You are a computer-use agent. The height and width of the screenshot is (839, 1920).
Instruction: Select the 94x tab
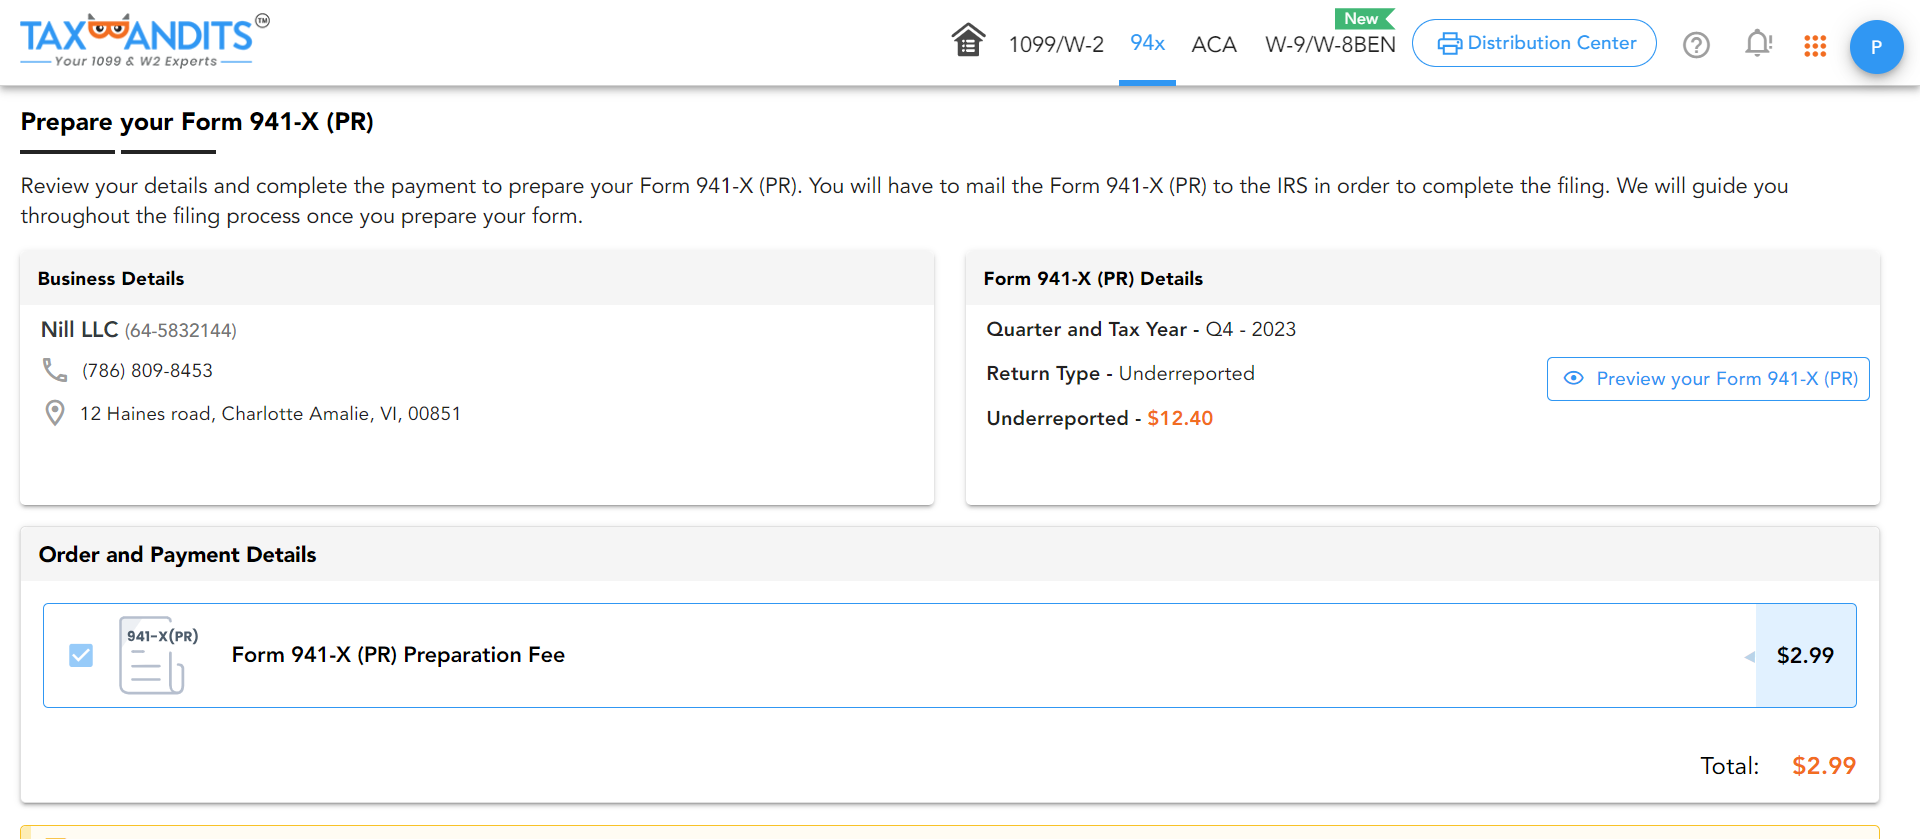point(1147,43)
